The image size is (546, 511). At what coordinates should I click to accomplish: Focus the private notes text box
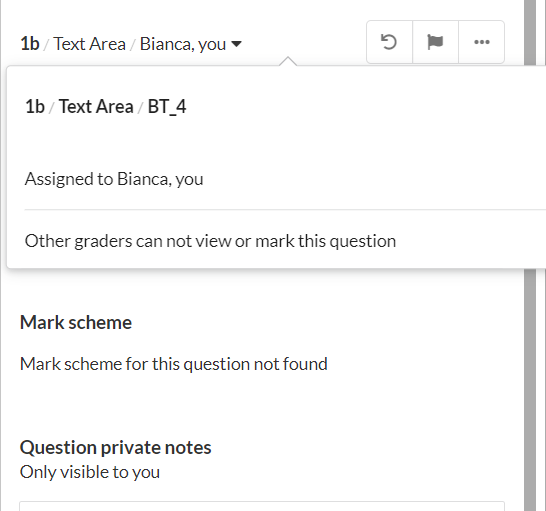pos(262,506)
